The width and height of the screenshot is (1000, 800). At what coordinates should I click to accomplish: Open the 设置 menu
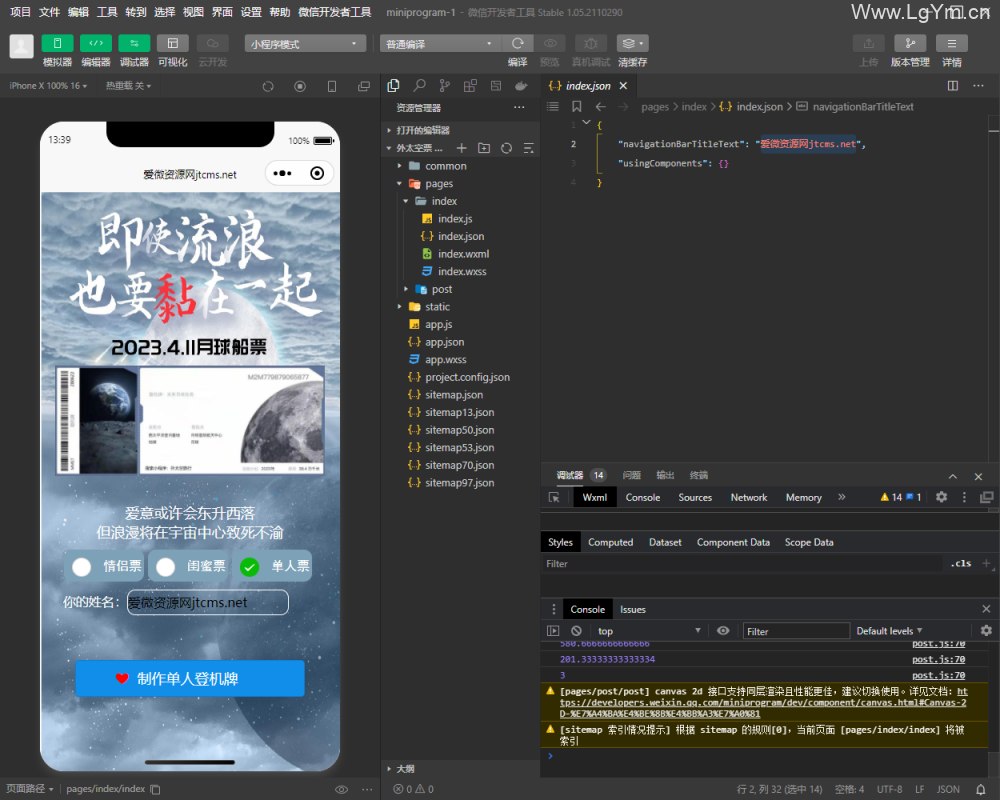click(251, 12)
